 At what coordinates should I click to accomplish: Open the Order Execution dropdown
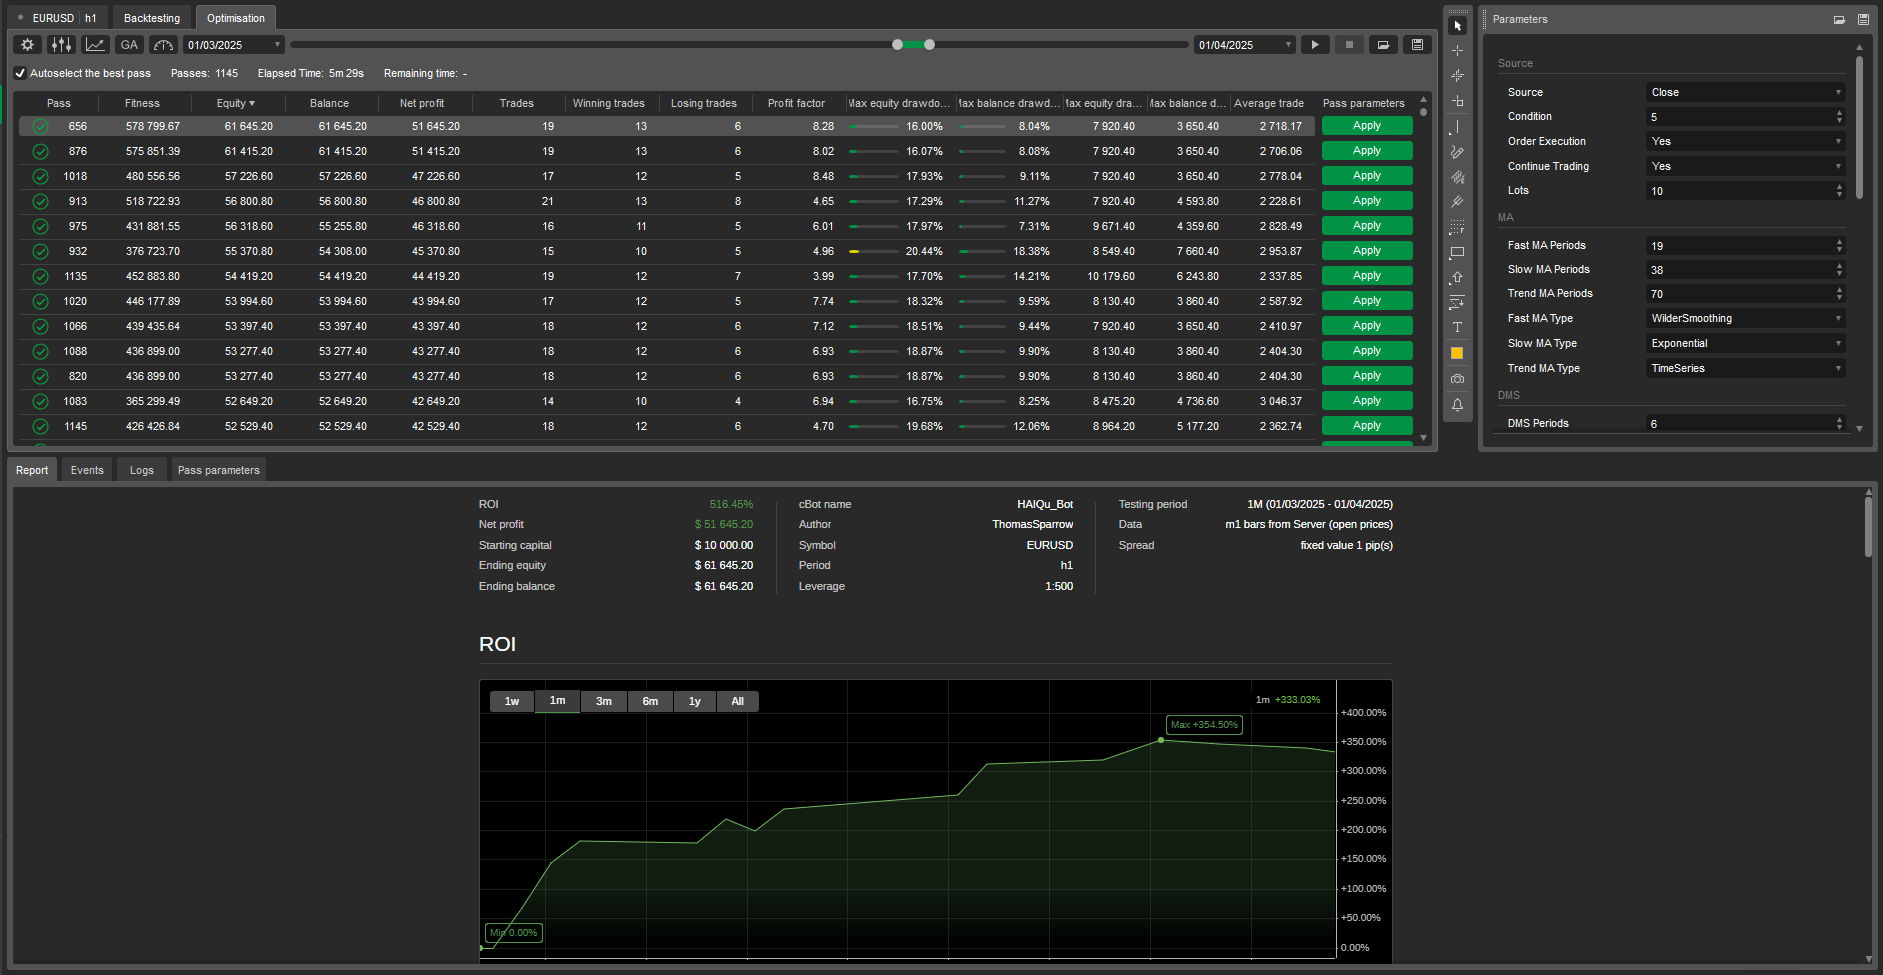(1744, 142)
